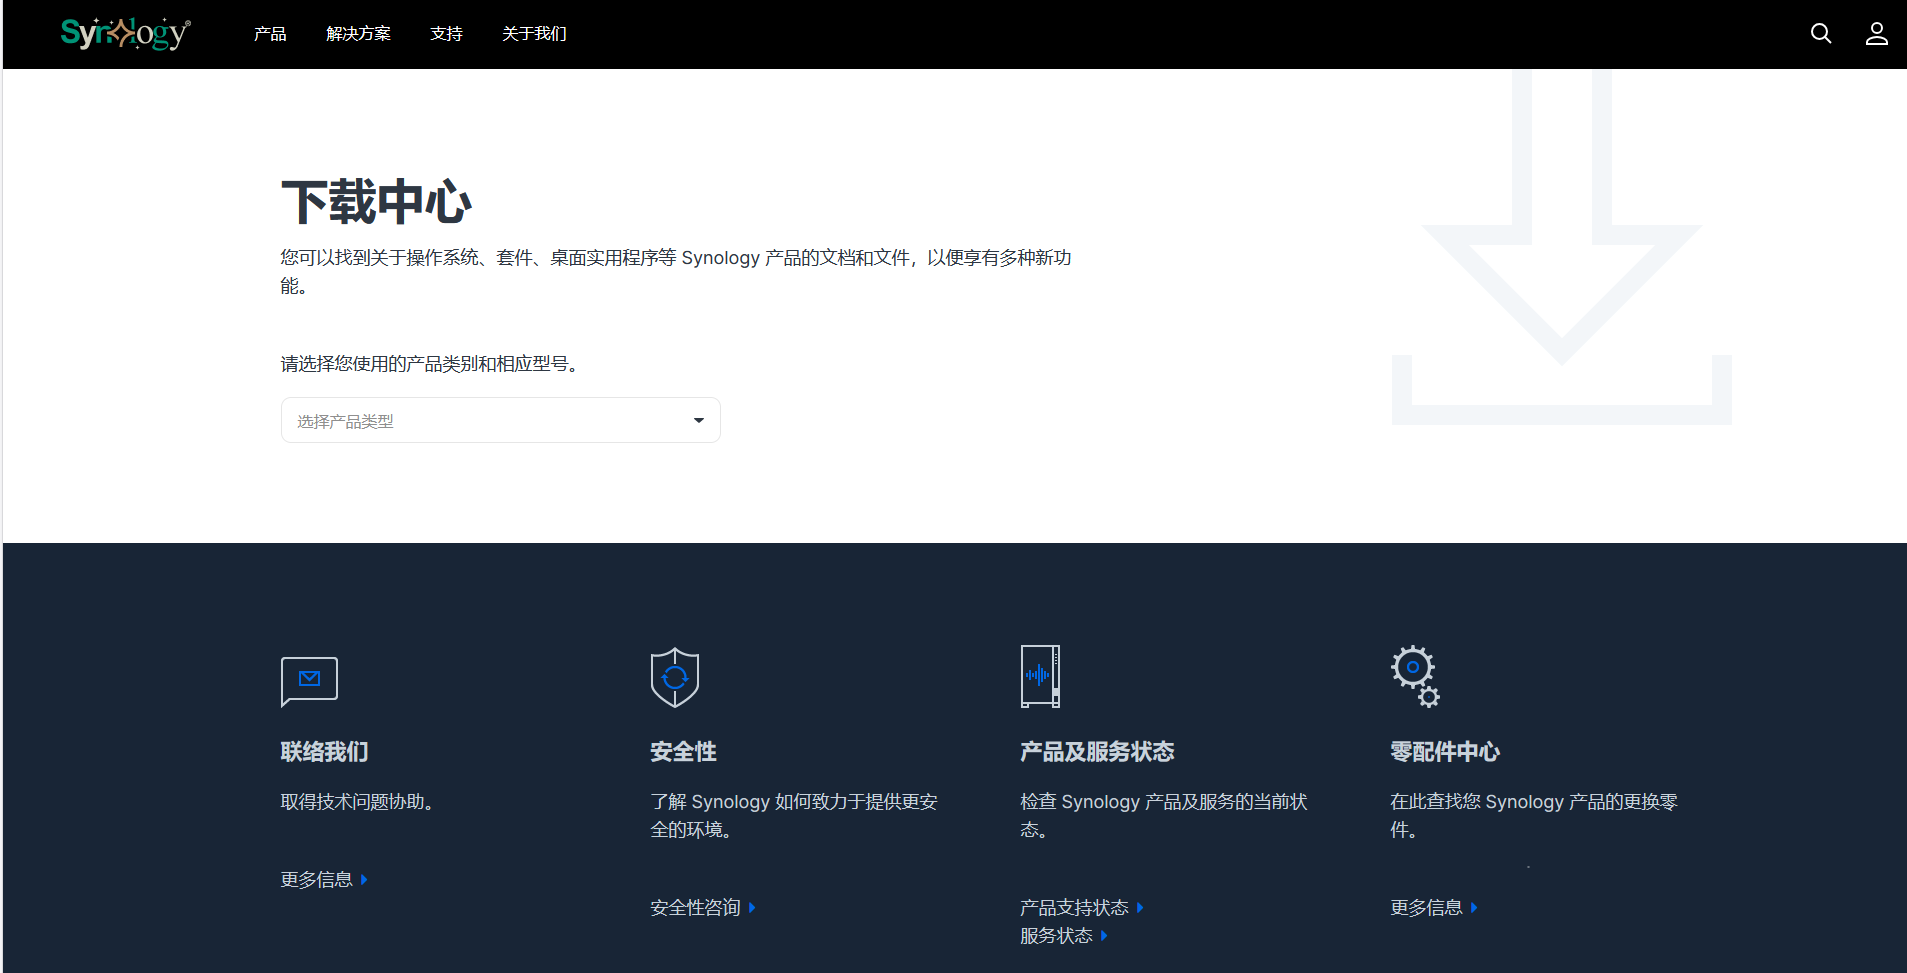1907x973 pixels.
Task: Open the 选择产品类型 dropdown
Action: 500,421
